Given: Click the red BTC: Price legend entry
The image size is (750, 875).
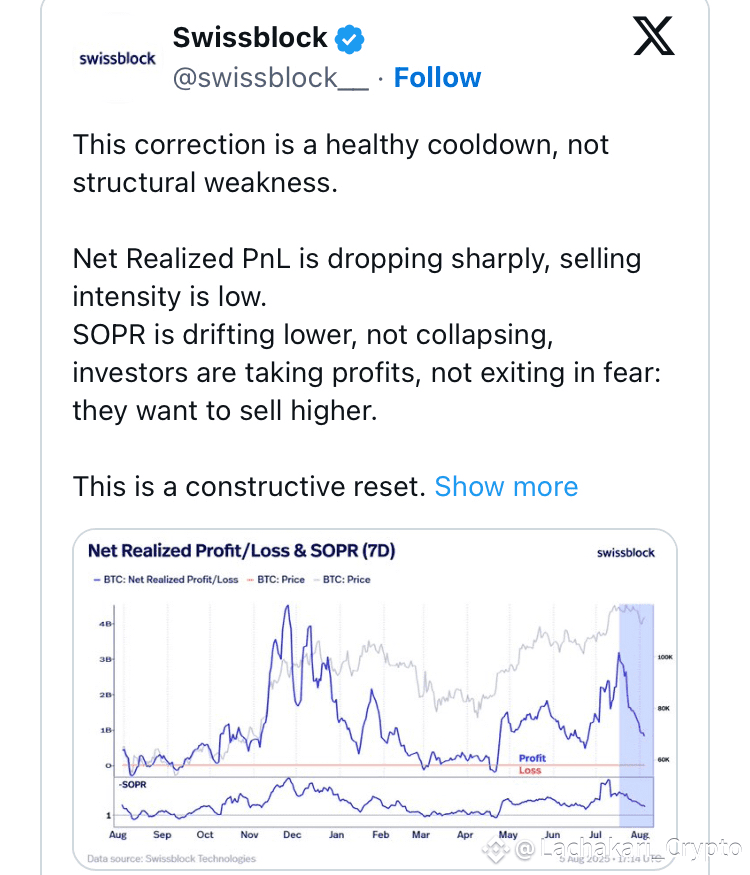Looking at the screenshot, I should click(x=276, y=580).
